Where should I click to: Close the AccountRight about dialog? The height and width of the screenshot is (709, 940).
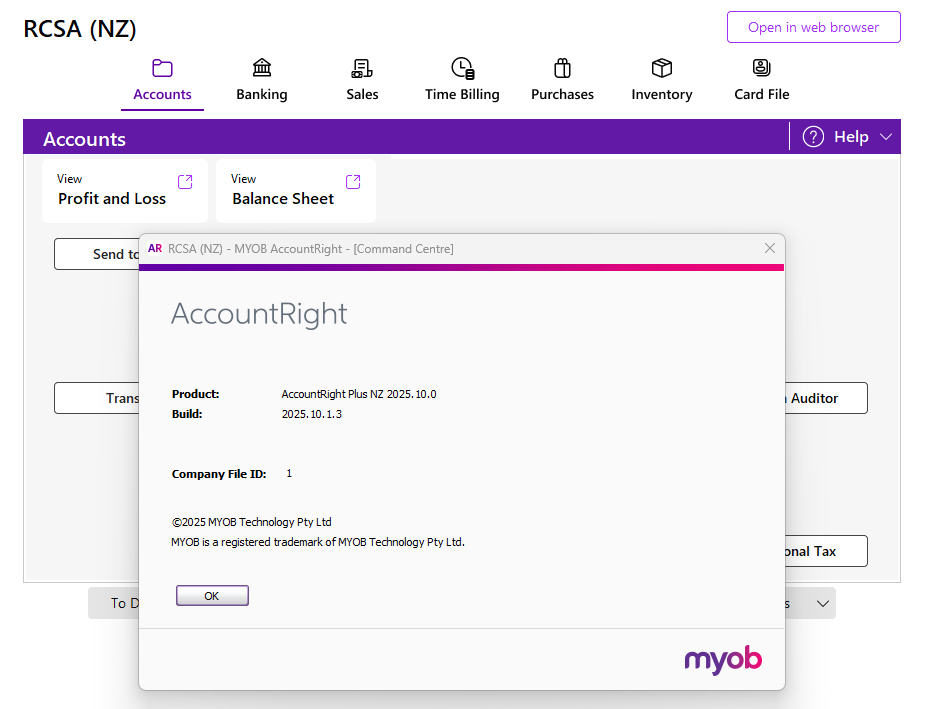coord(770,248)
